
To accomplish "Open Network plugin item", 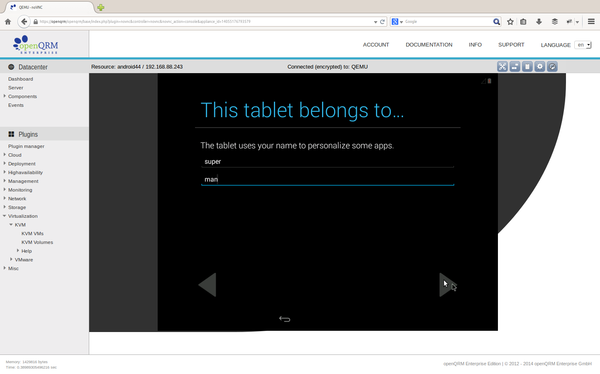I will tap(17, 199).
